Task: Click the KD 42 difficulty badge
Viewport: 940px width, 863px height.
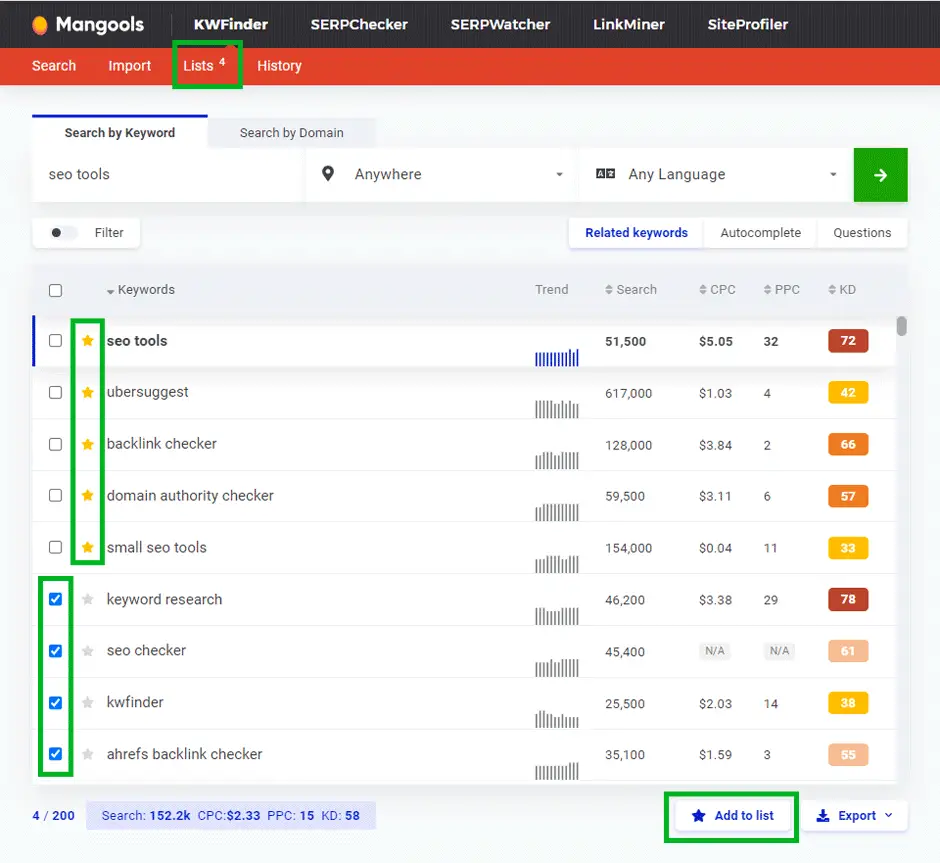Action: pyautogui.click(x=848, y=393)
